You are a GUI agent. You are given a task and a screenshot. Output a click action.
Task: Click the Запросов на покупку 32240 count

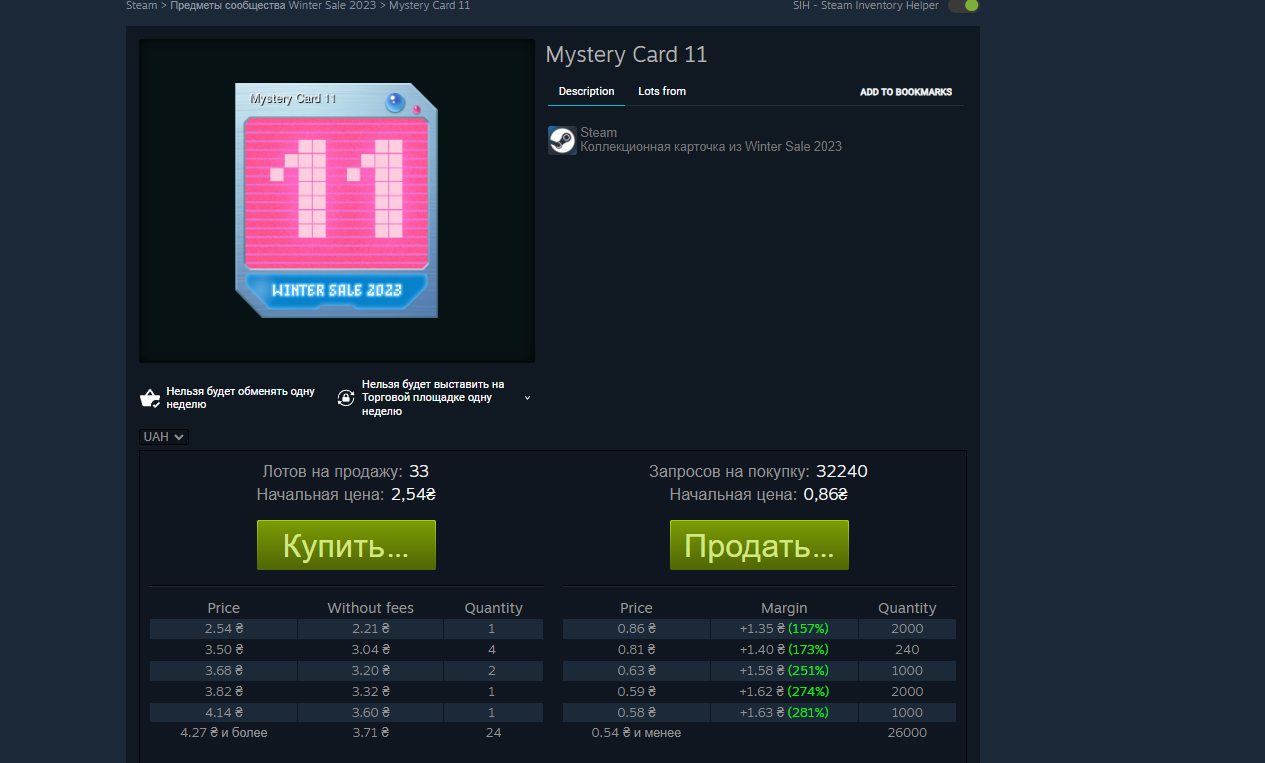842,472
